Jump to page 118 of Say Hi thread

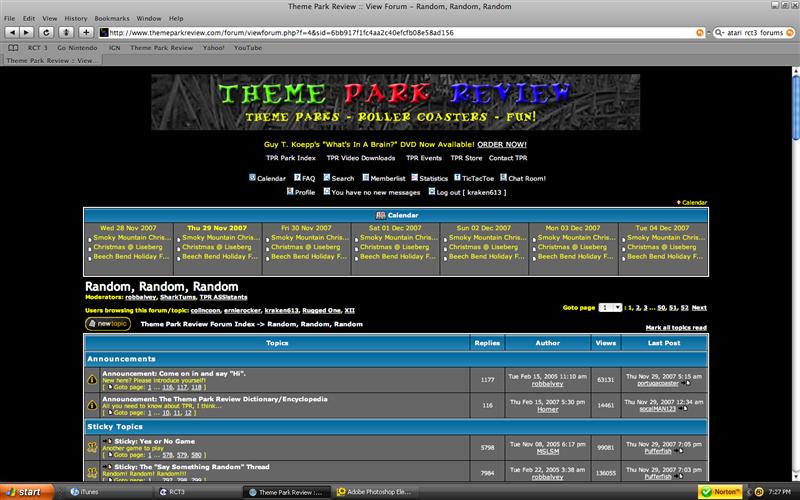196,387
